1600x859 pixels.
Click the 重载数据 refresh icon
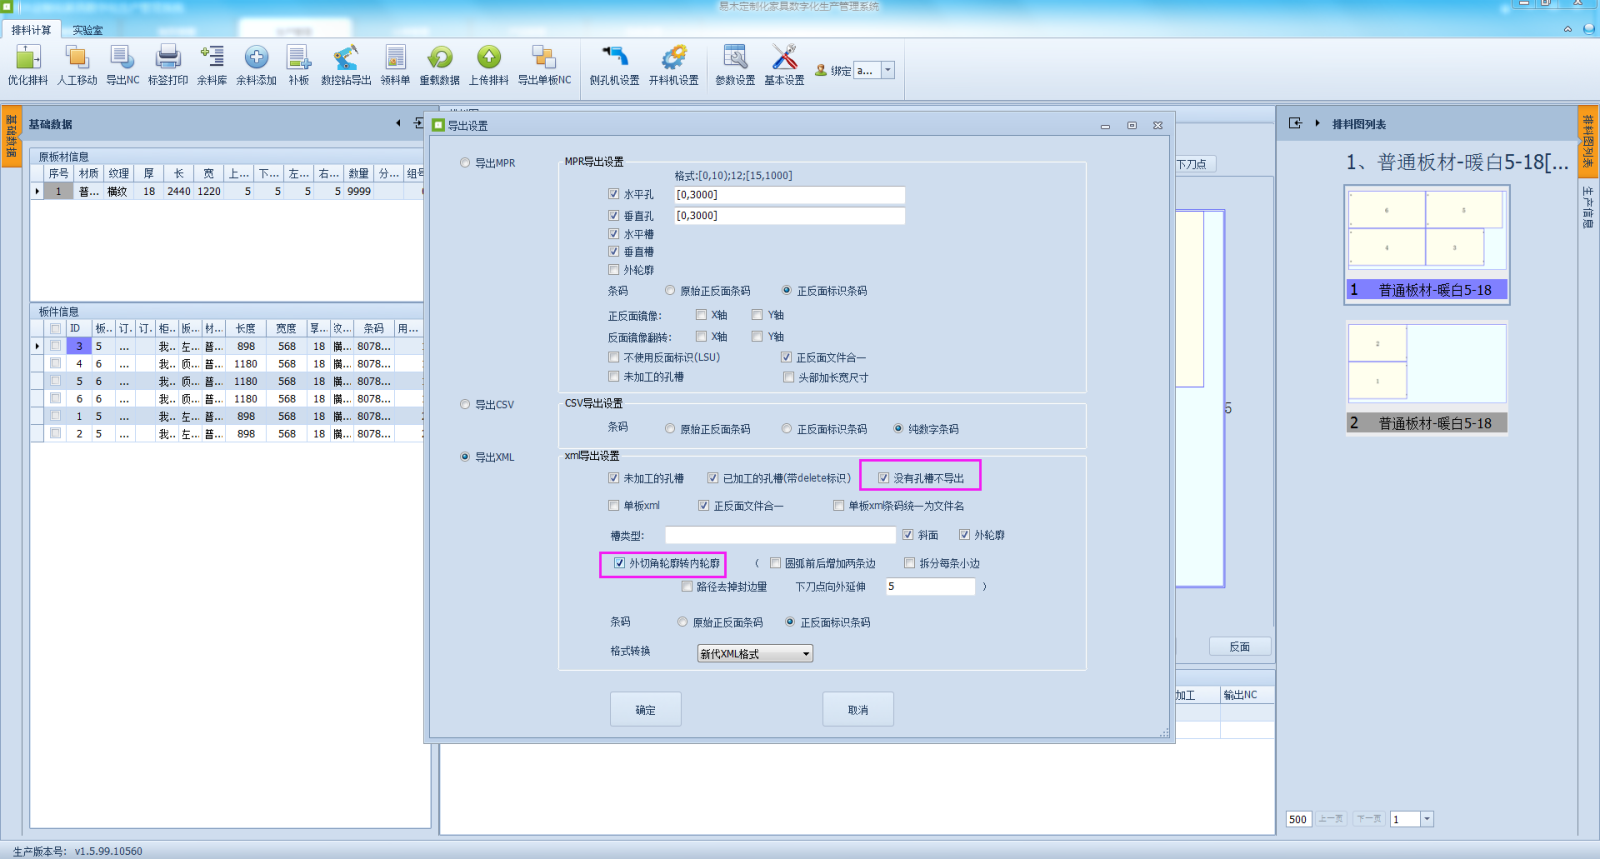click(440, 57)
